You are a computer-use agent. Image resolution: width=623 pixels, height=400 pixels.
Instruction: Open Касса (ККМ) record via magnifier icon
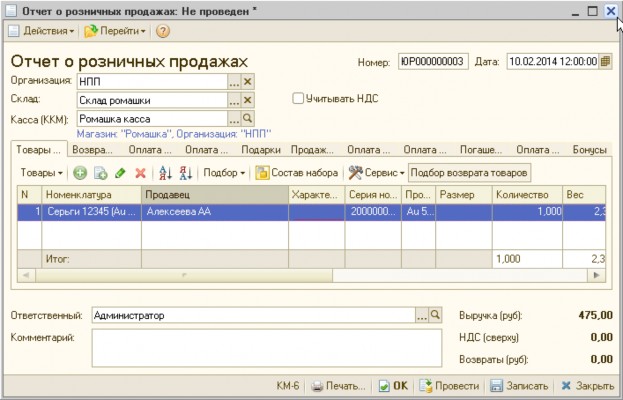click(x=248, y=118)
